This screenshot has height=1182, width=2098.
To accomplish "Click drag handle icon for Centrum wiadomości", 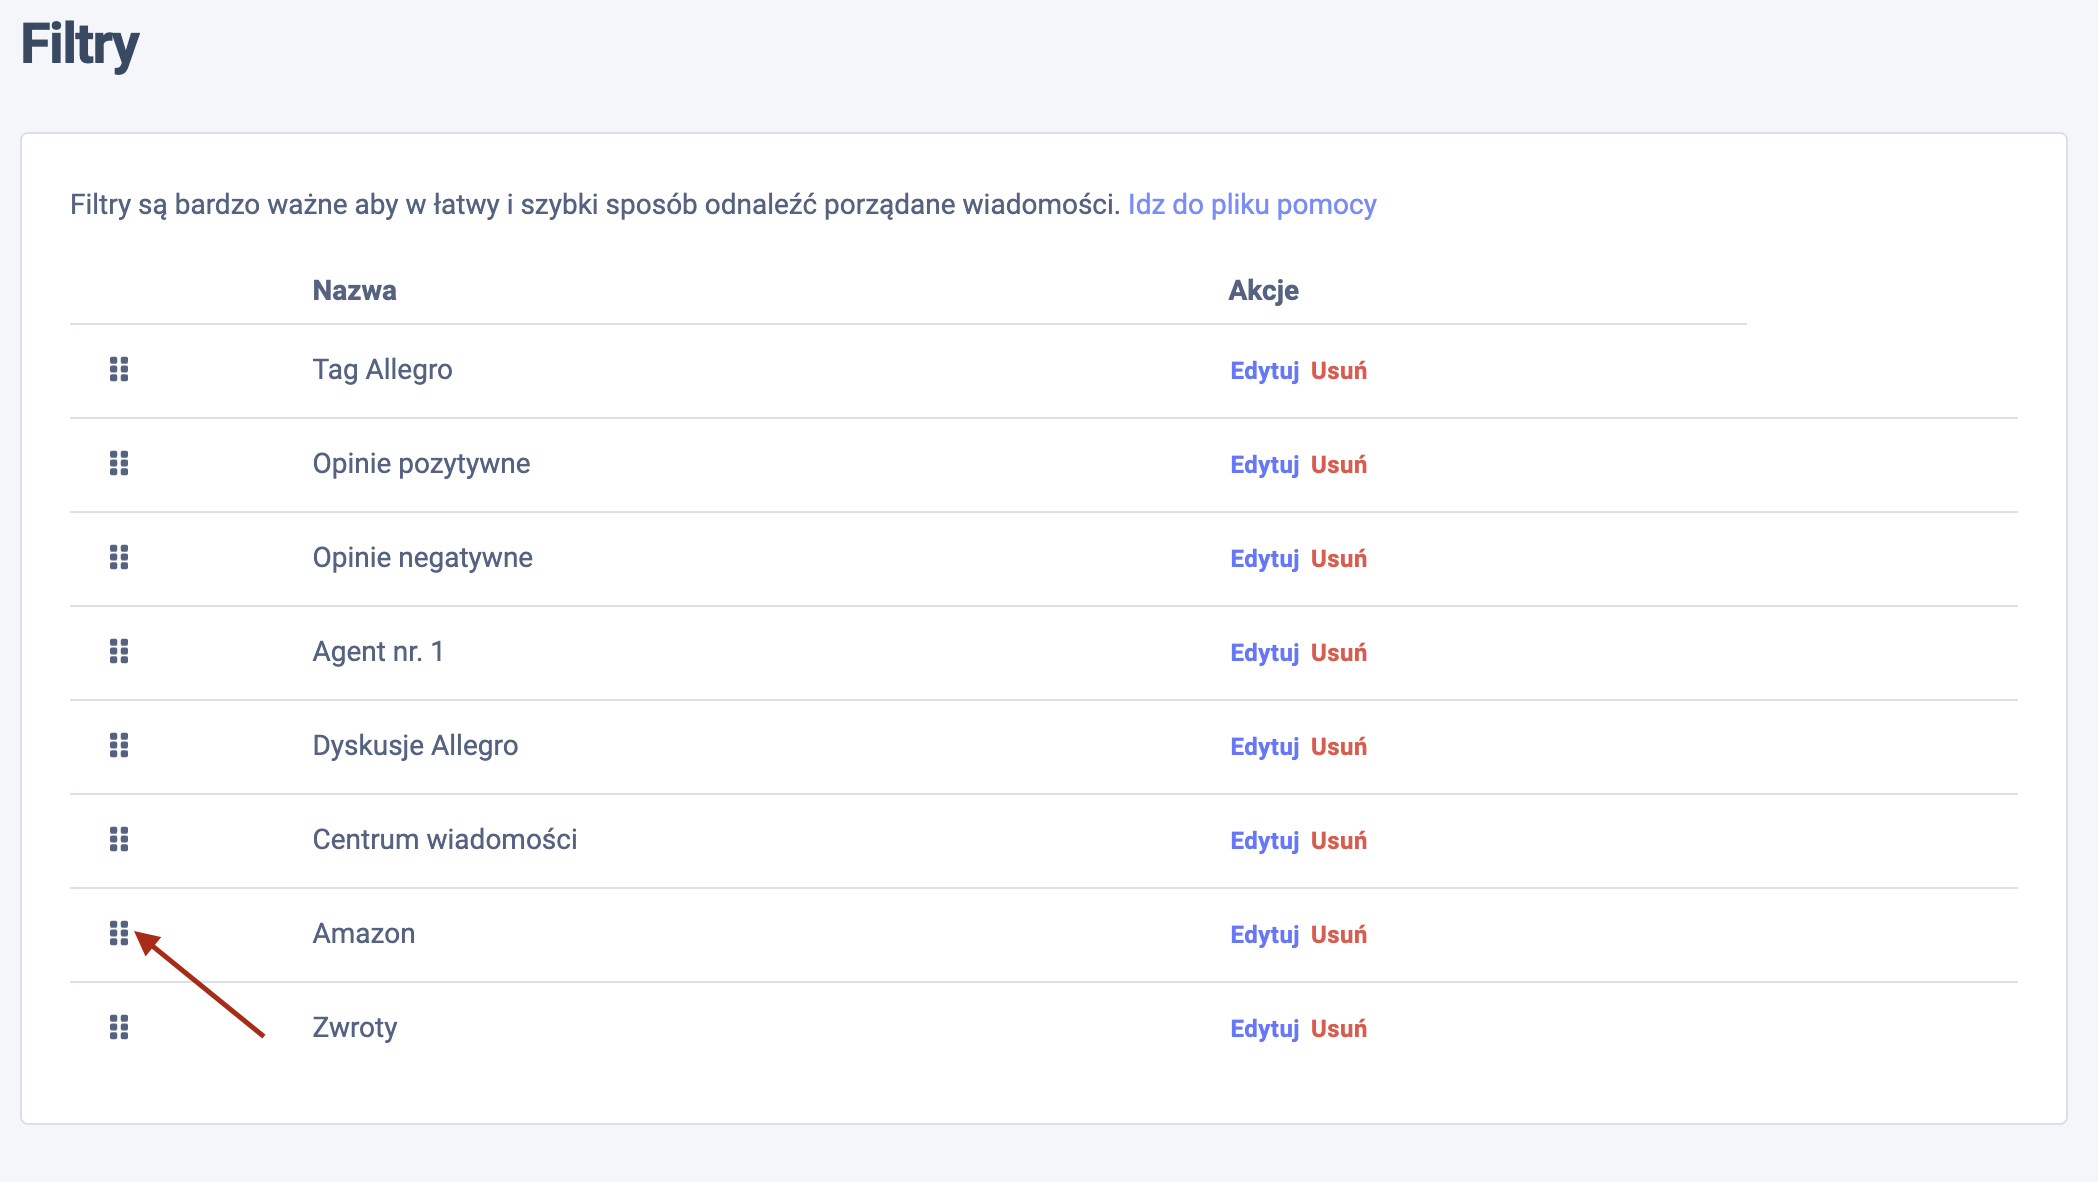I will [x=119, y=840].
